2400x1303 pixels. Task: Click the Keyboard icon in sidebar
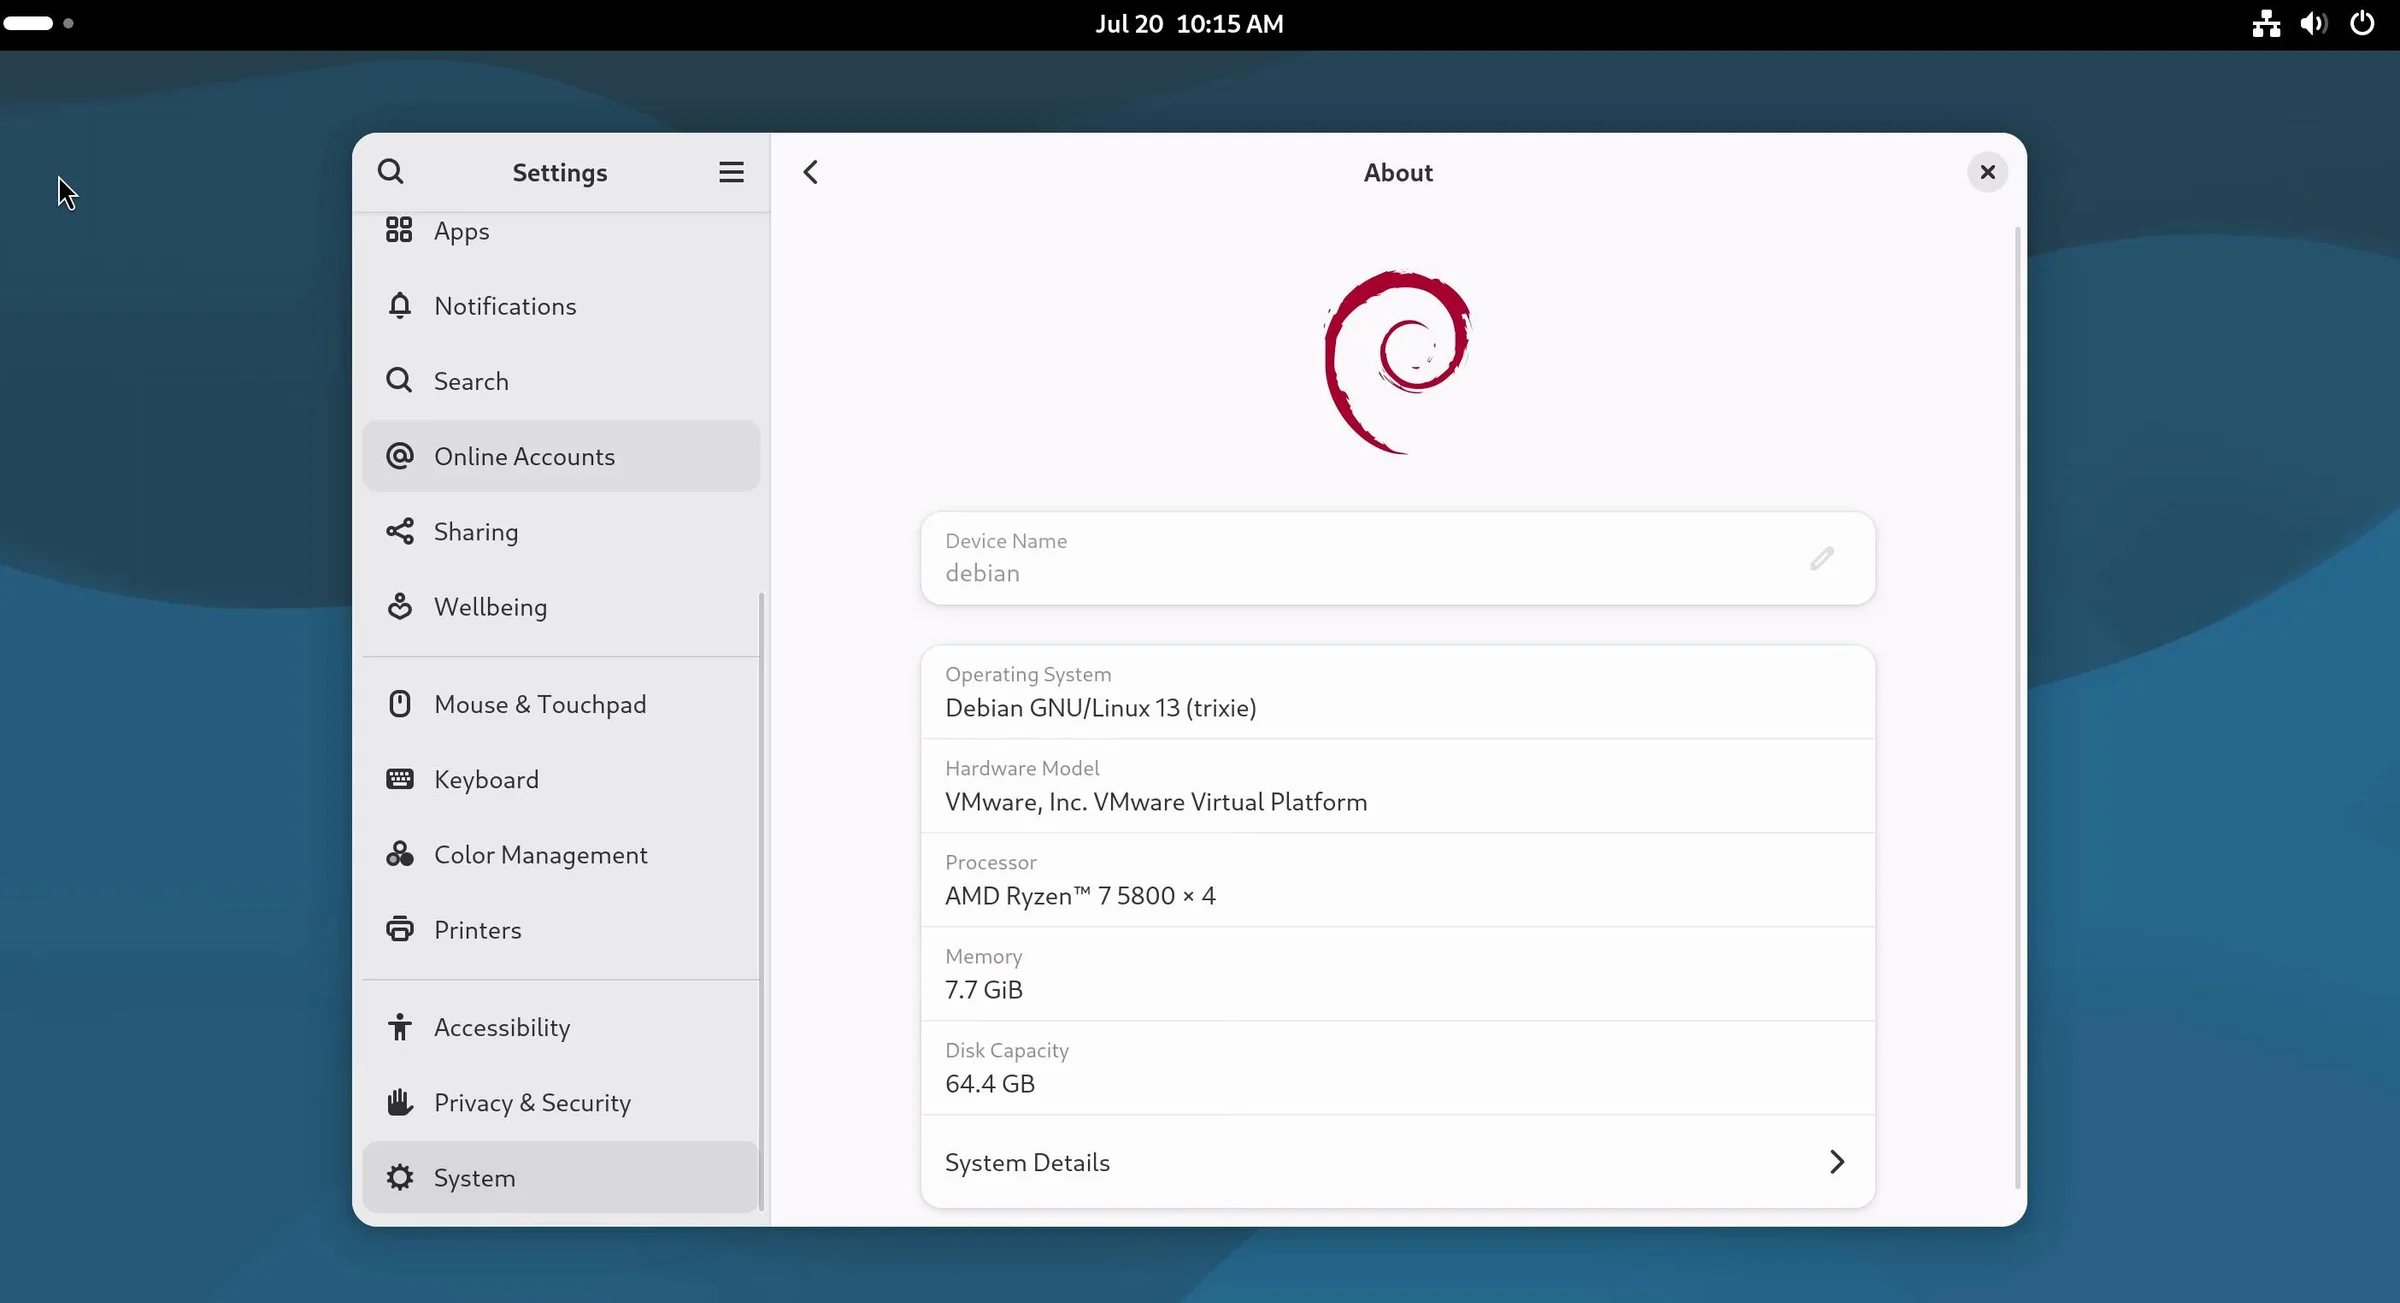pos(399,779)
